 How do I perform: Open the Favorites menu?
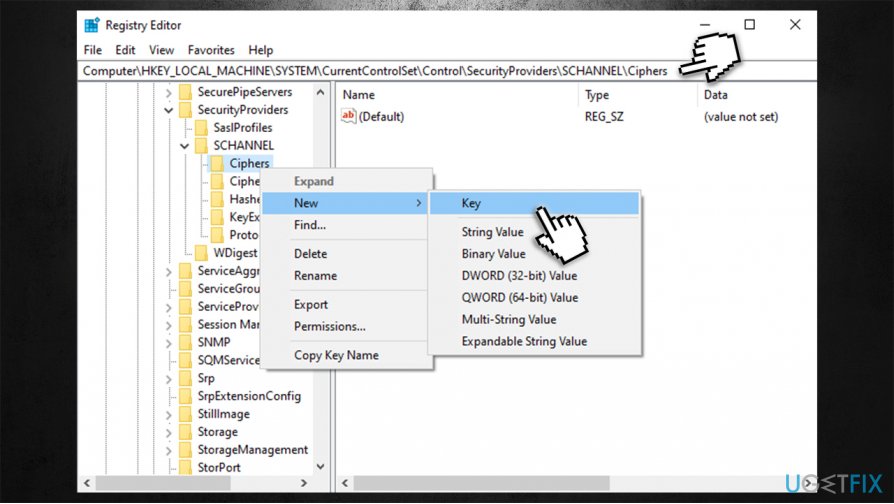[211, 50]
